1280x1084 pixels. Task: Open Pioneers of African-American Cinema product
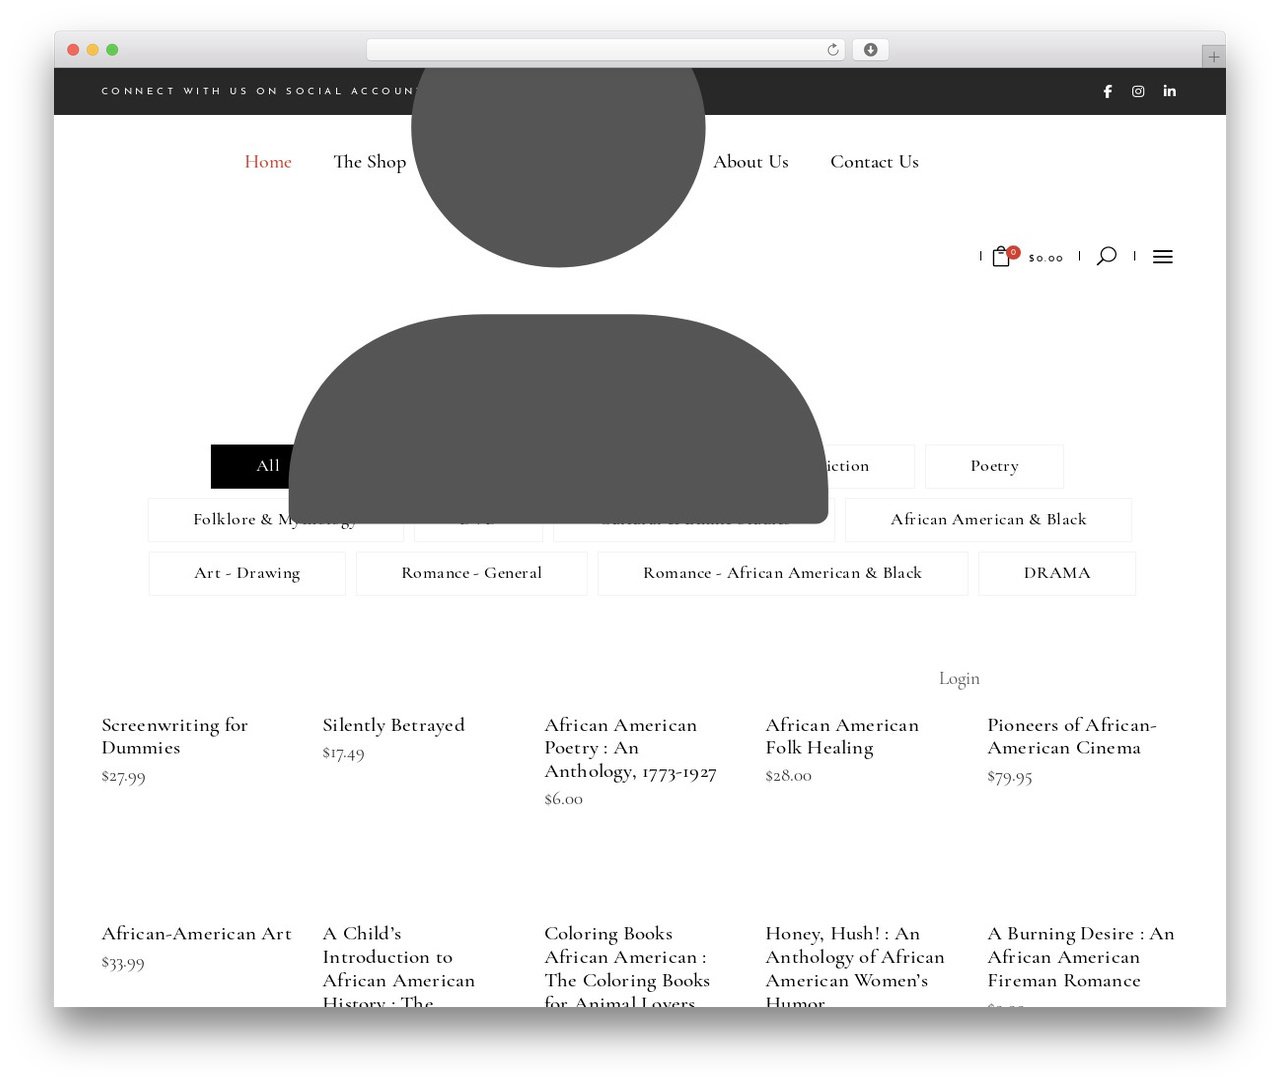[x=1072, y=736]
